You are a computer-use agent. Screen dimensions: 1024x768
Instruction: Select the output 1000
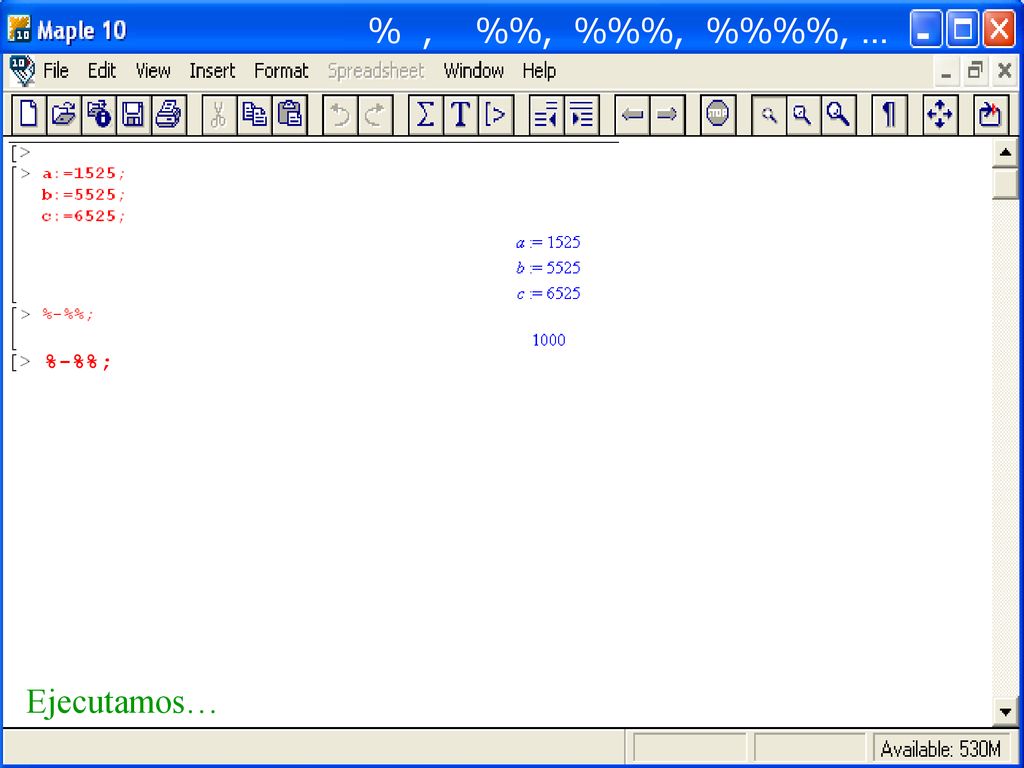click(x=549, y=340)
